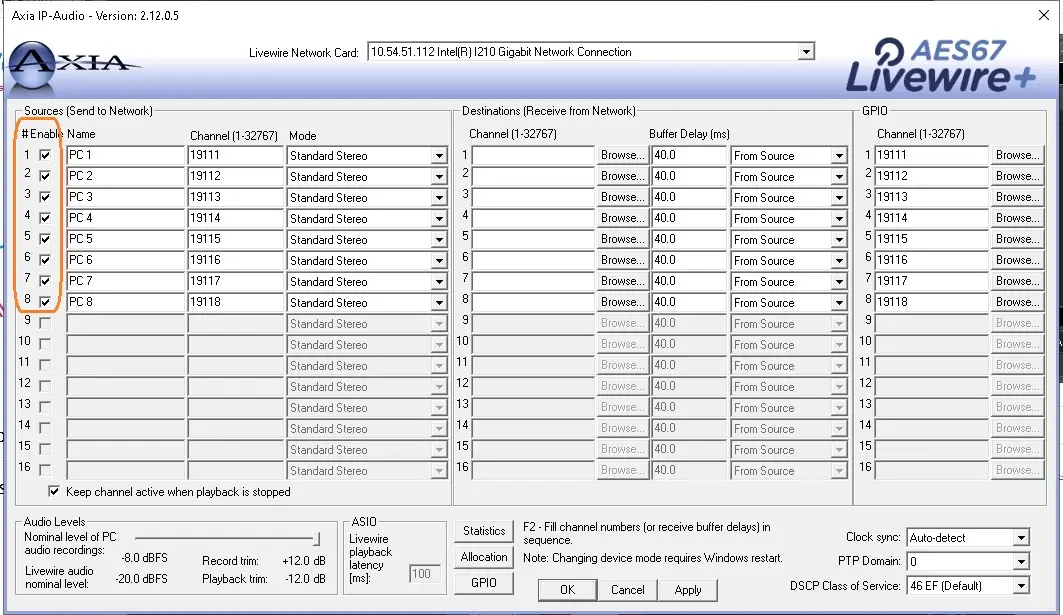Click the PC 4 source name field
The image size is (1063, 615).
(125, 218)
